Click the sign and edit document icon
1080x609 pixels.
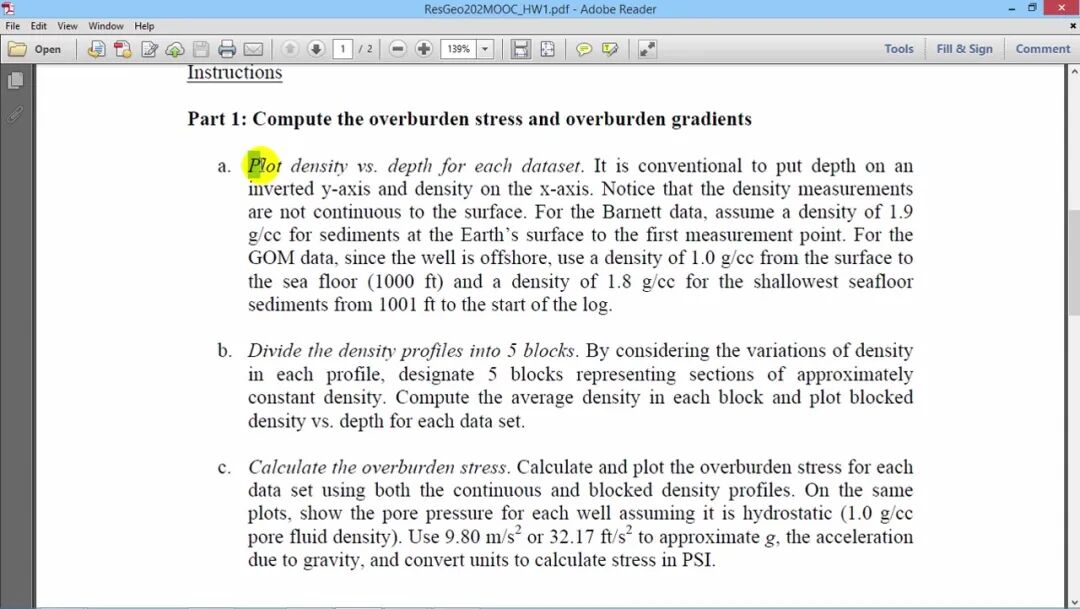tap(149, 49)
